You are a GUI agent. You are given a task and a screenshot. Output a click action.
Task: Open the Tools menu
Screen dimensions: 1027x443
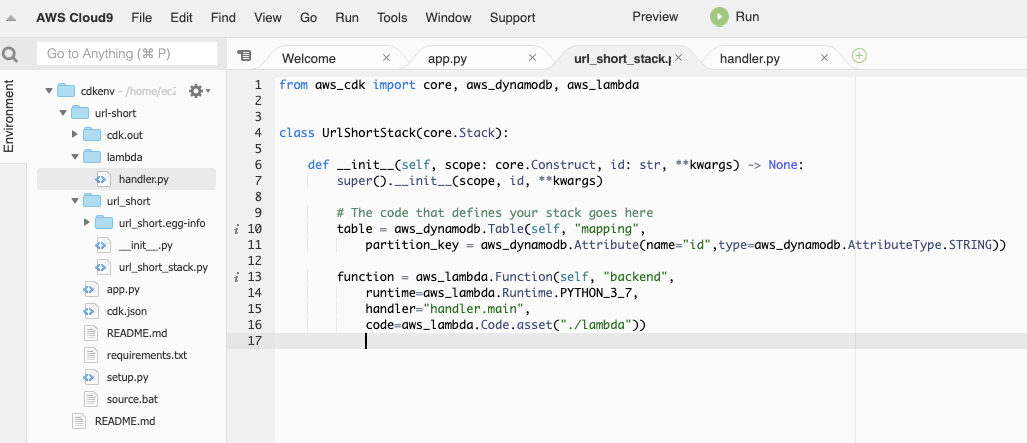(392, 18)
